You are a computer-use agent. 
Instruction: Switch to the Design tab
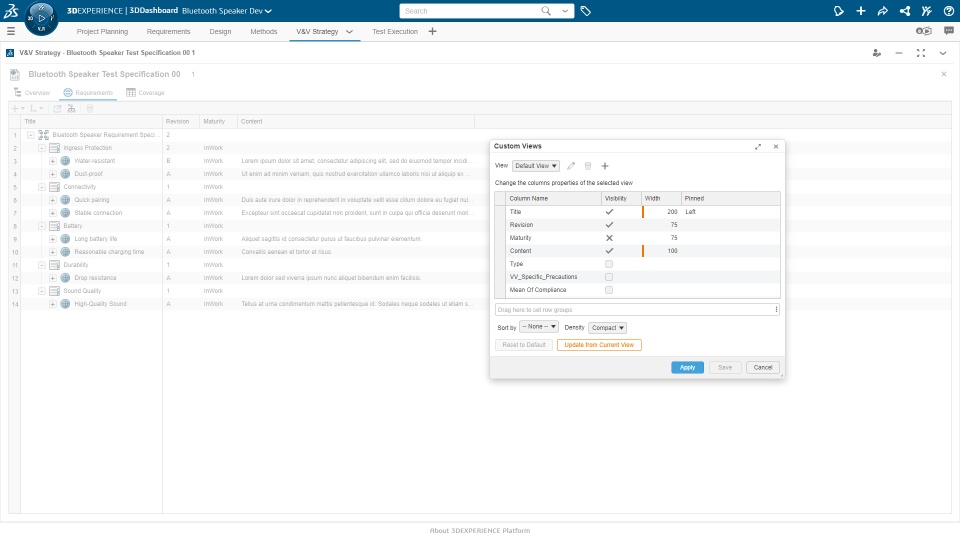pos(220,31)
